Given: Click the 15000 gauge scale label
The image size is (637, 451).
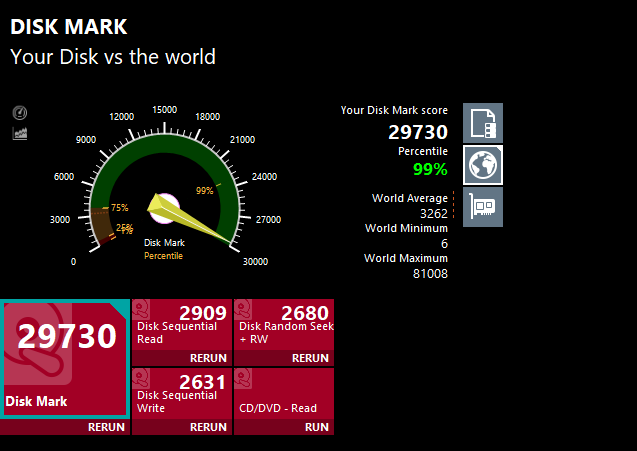Looking at the screenshot, I should point(165,110).
